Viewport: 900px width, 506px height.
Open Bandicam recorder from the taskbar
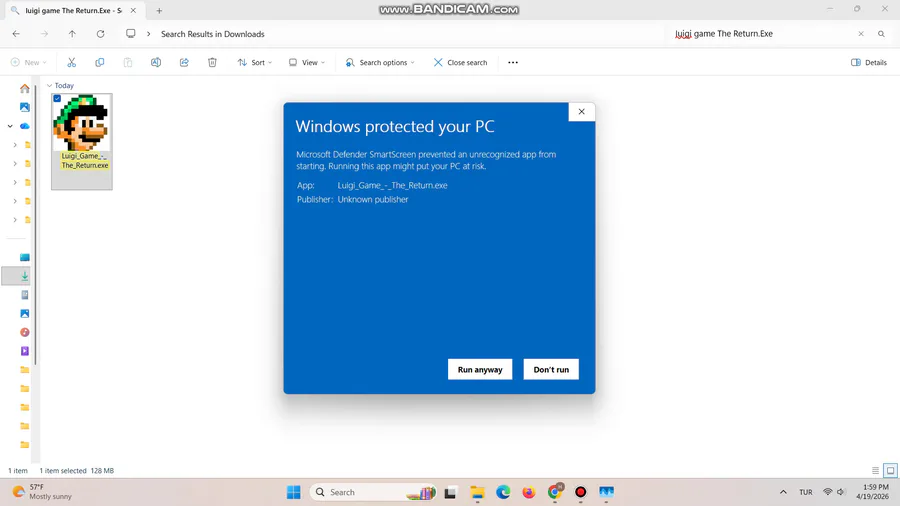pos(580,492)
